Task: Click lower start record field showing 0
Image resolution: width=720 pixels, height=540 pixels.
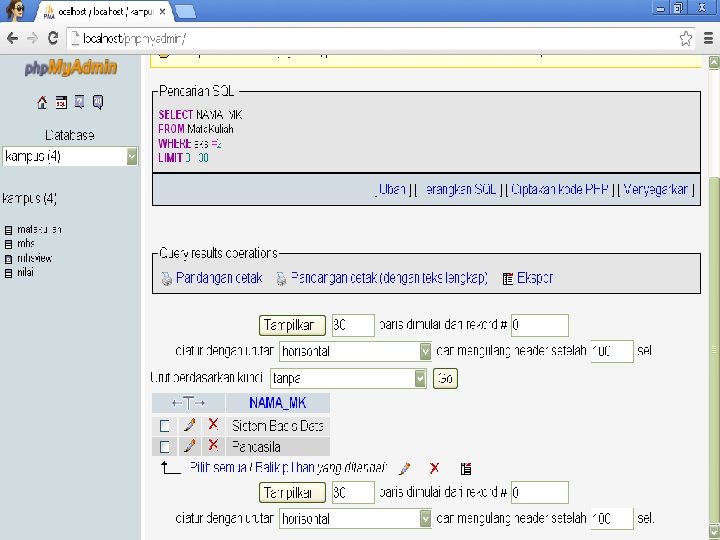Action: click(x=540, y=493)
